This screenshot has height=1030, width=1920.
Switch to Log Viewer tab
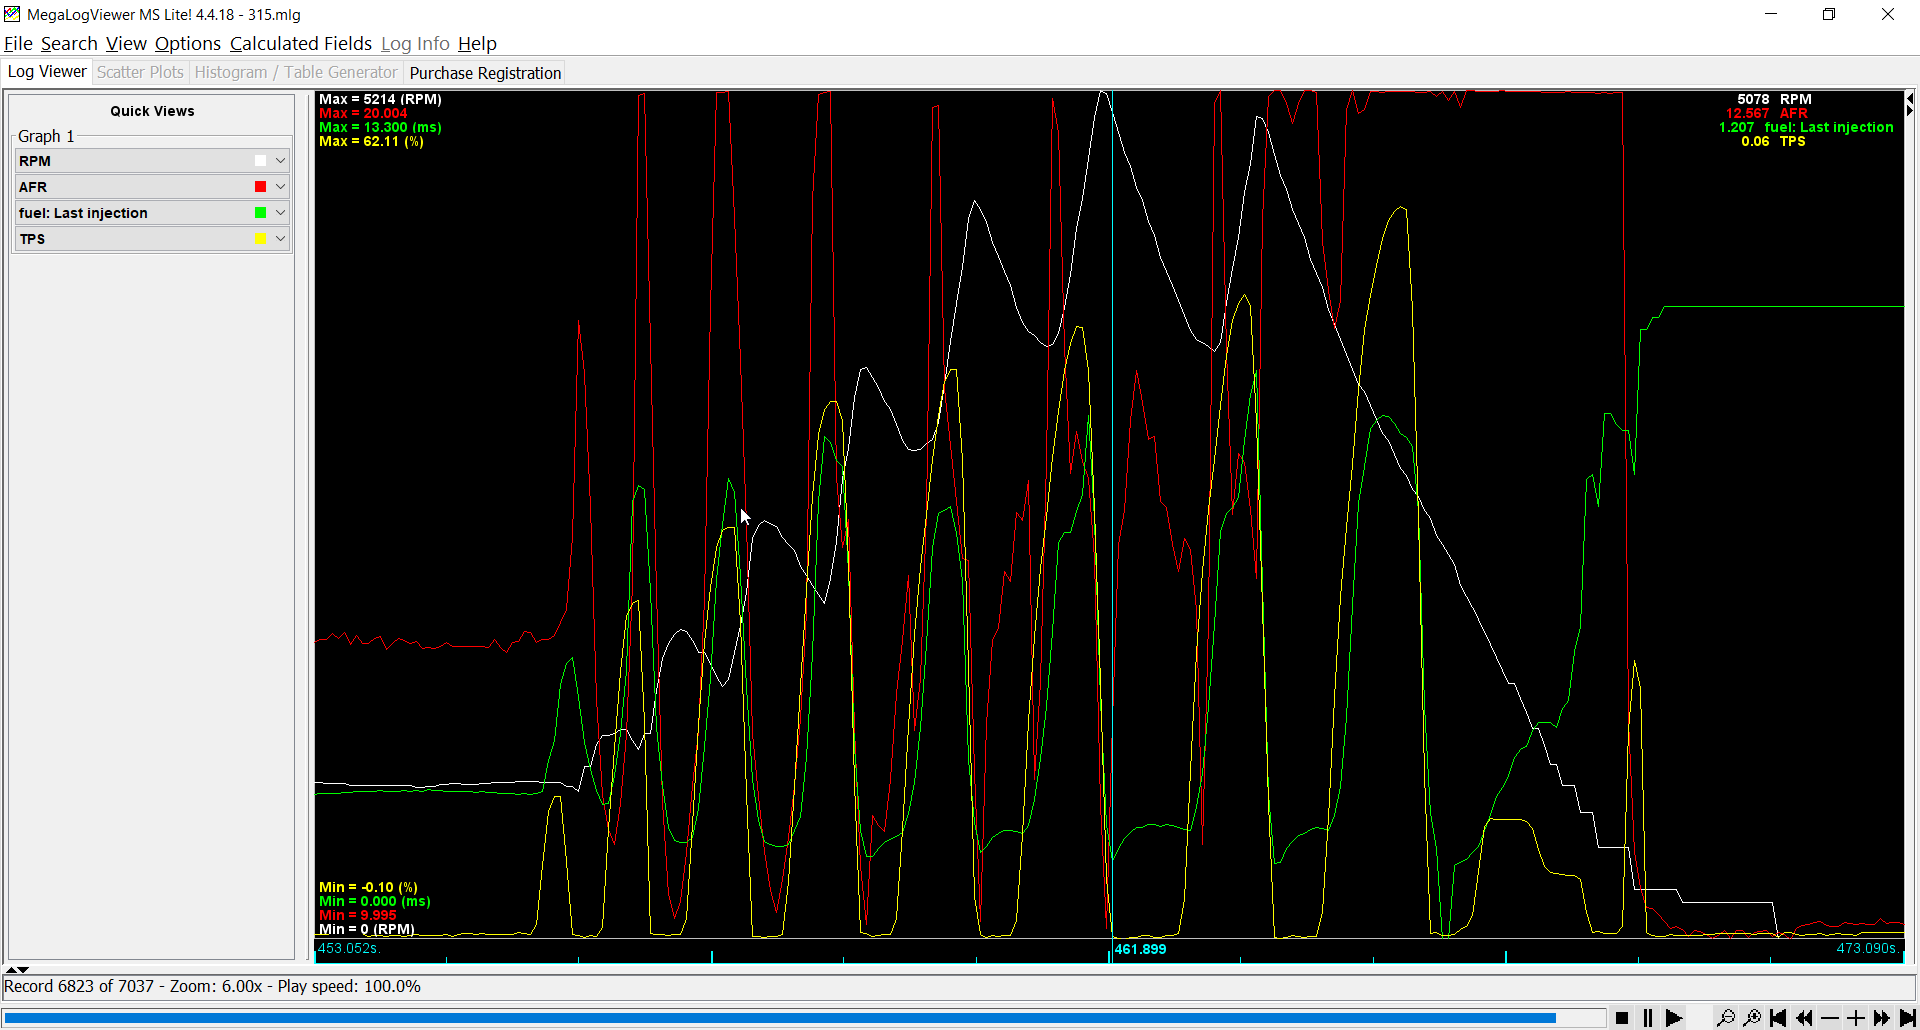tap(47, 72)
